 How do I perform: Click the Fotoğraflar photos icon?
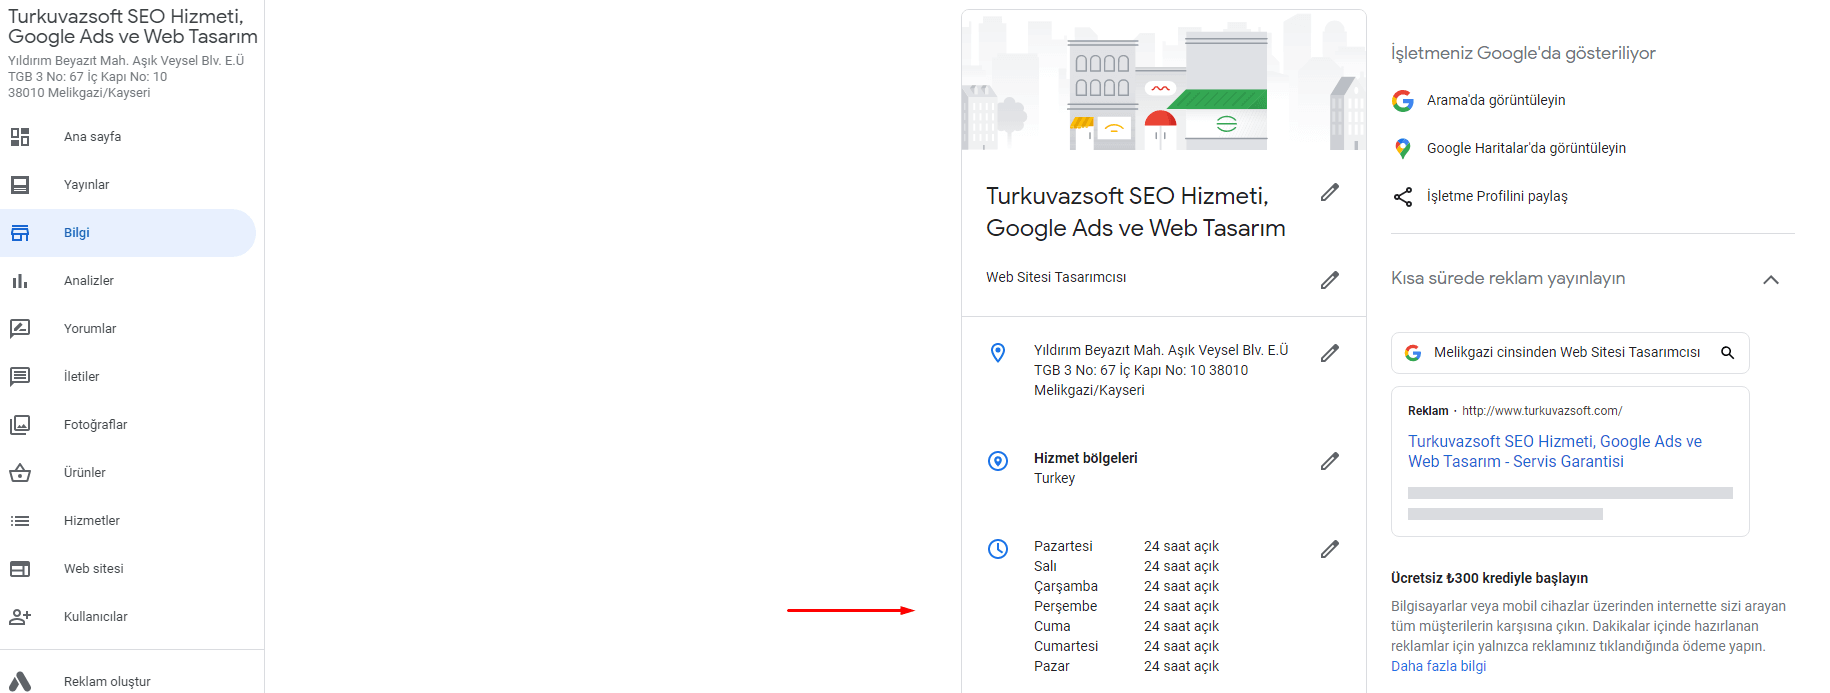(x=20, y=425)
